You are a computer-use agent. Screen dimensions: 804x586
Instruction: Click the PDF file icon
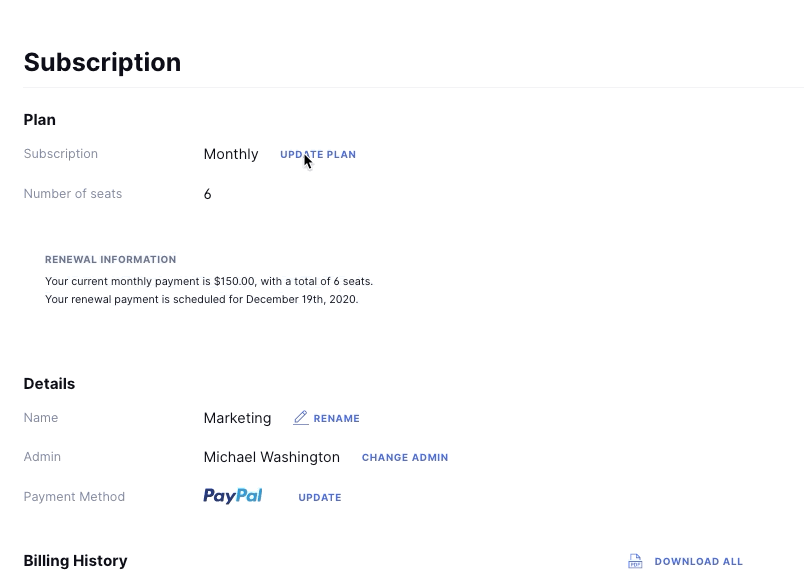tap(635, 561)
